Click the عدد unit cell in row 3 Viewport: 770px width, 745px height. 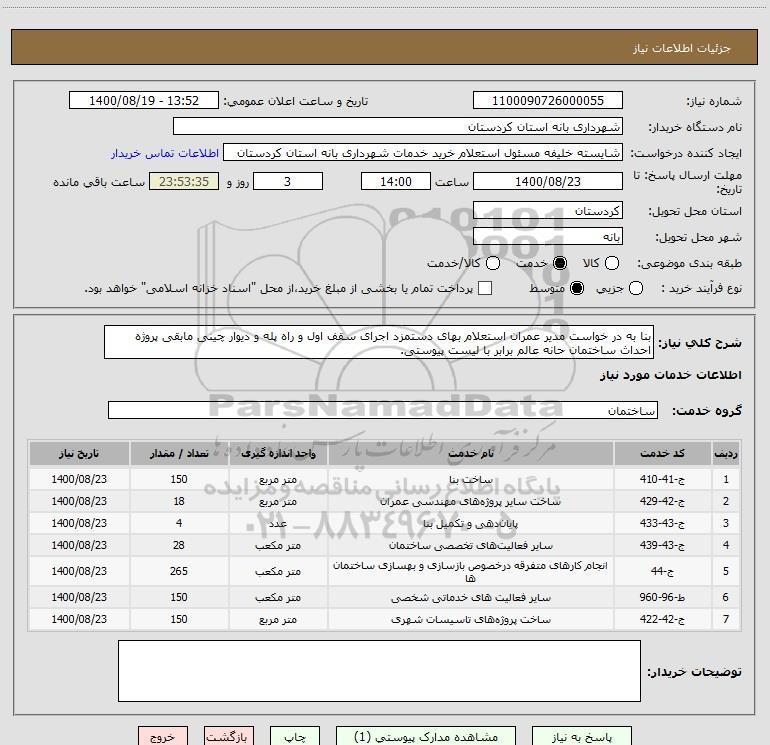[278, 524]
